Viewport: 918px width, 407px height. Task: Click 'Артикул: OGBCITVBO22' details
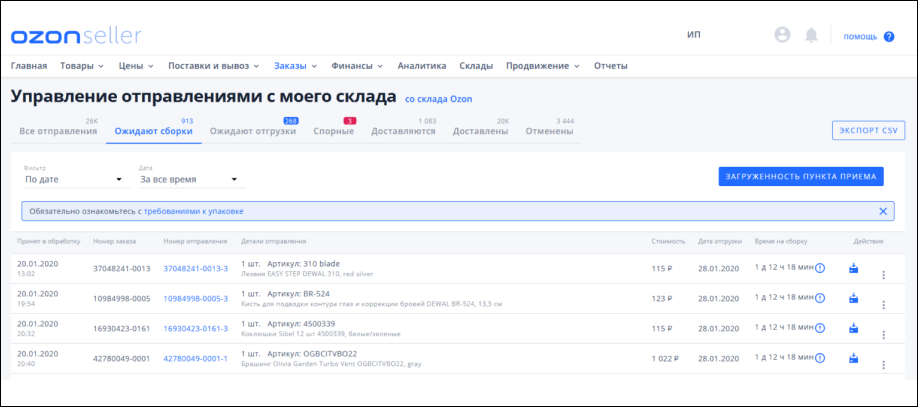pos(312,353)
